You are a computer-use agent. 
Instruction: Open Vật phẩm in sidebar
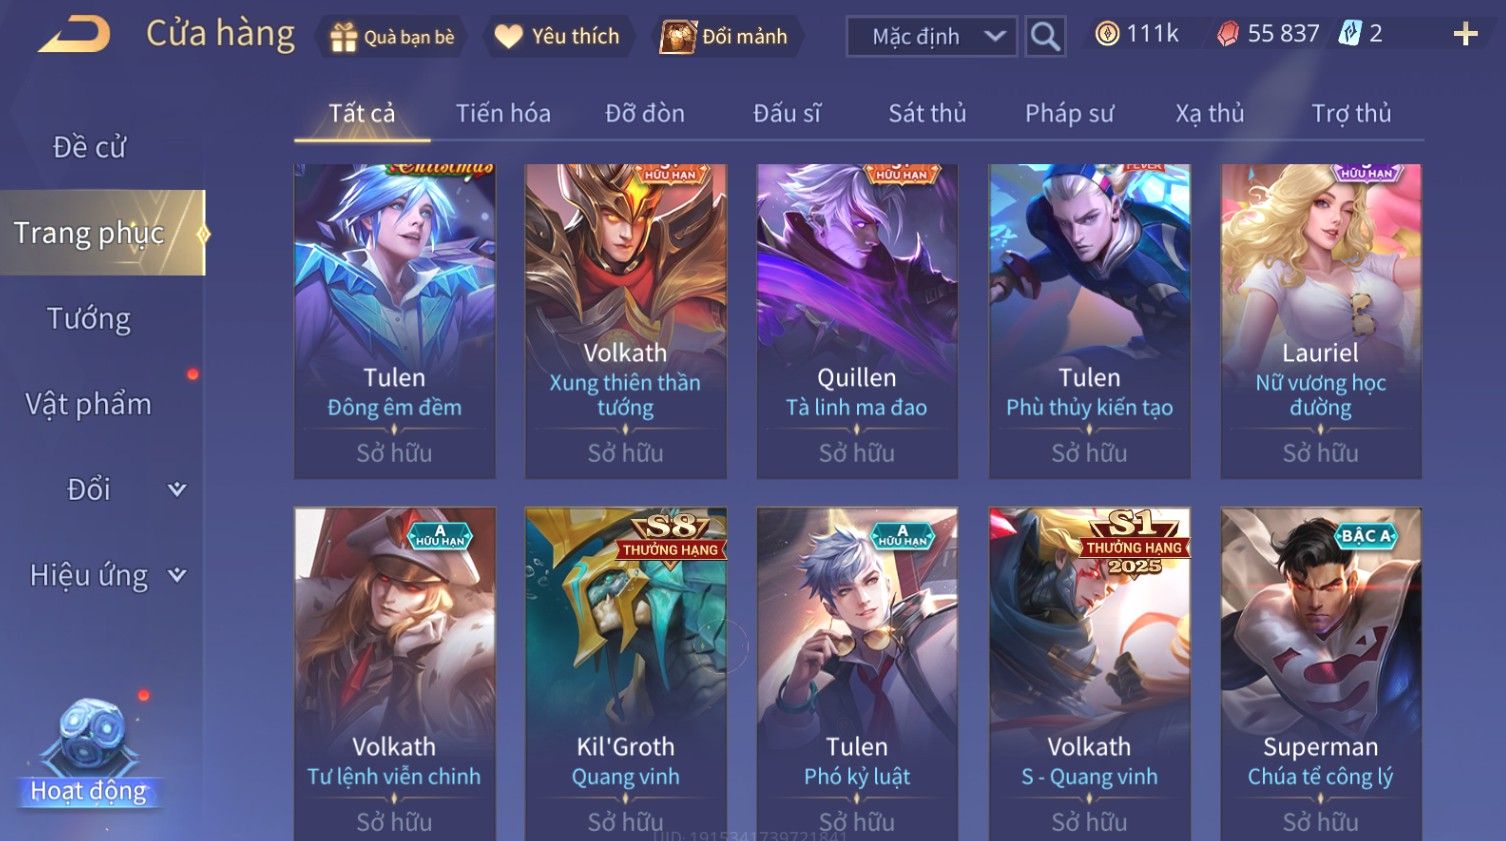[x=89, y=404]
